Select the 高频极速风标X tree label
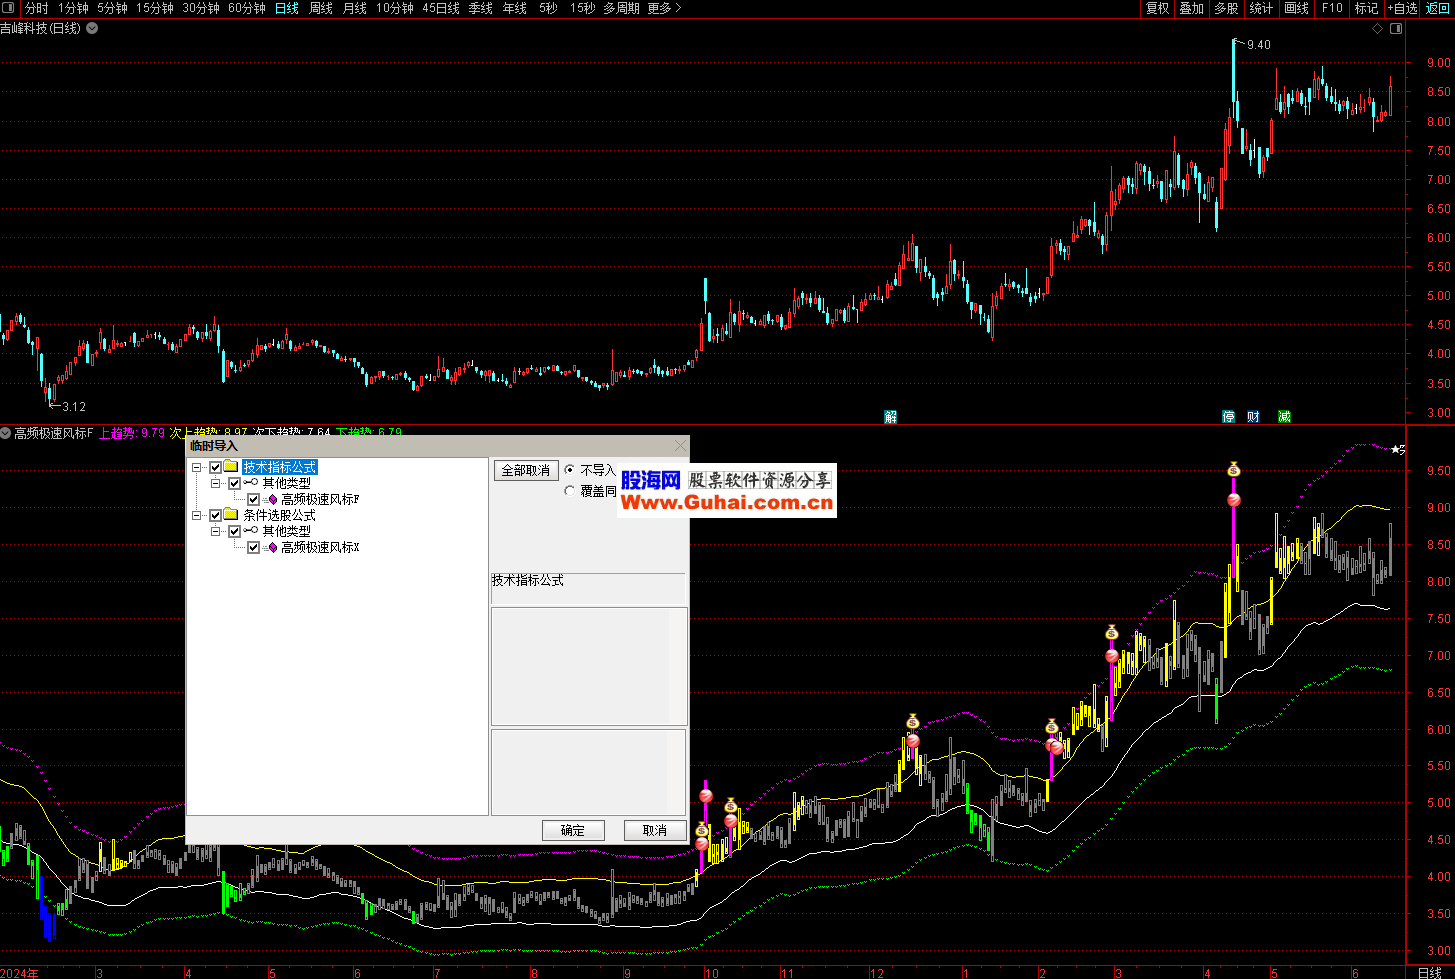 point(320,547)
